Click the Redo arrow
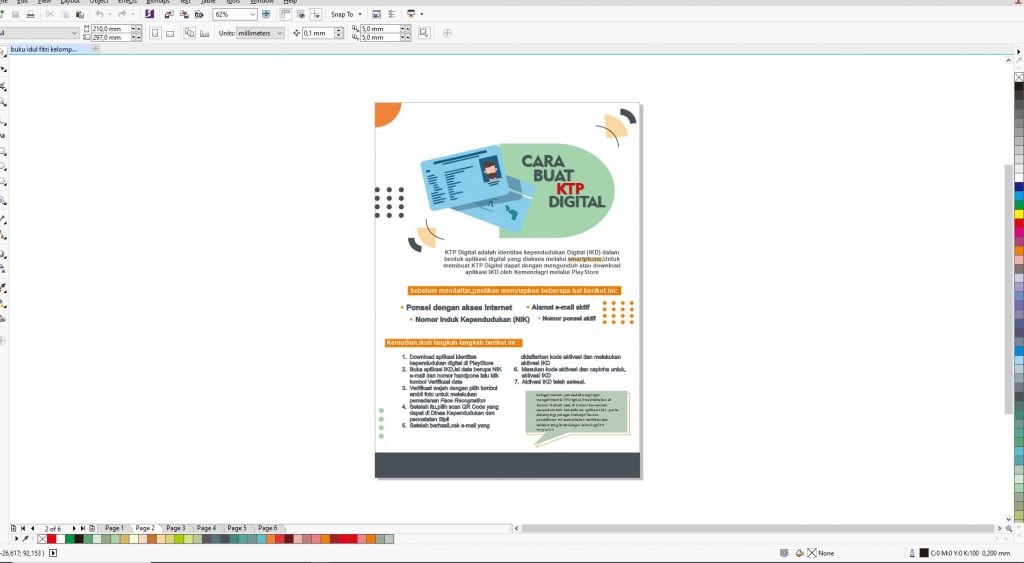Screen dimensions: 1024x563 pyautogui.click(x=122, y=14)
